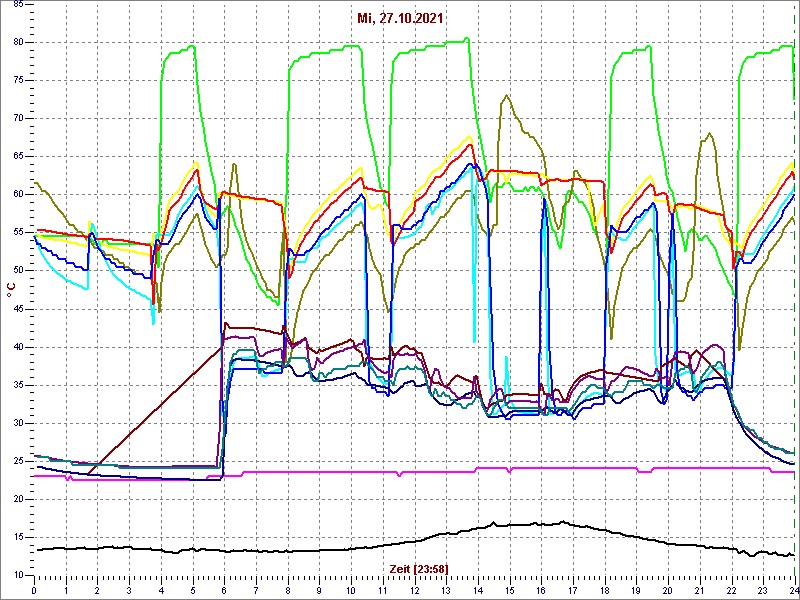
Task: Click hour 0 on the time axis
Action: (x=34, y=588)
